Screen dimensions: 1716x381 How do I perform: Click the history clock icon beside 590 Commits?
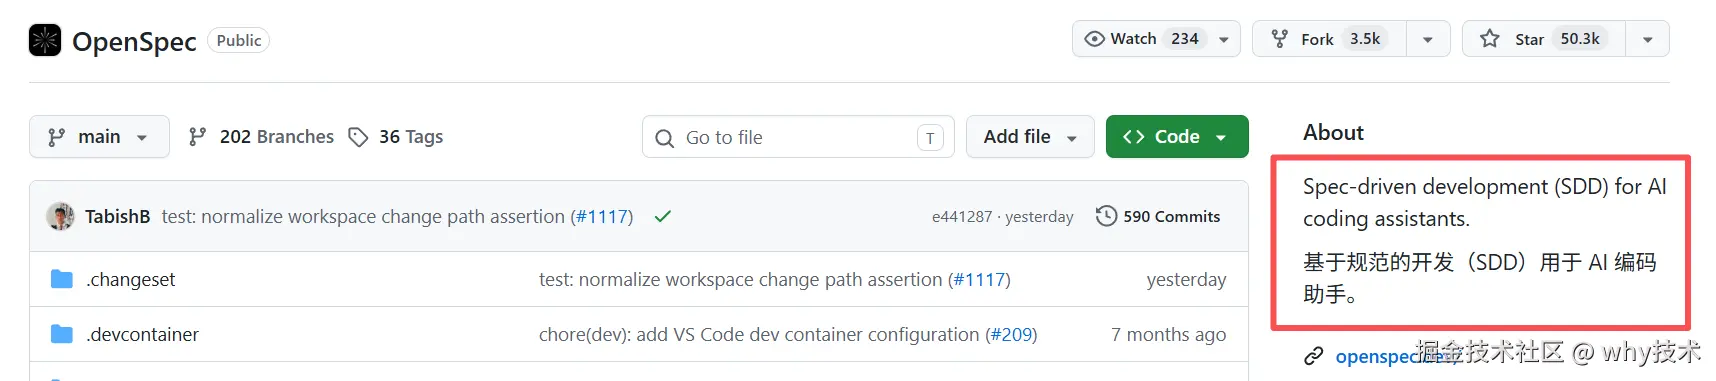pos(1106,216)
